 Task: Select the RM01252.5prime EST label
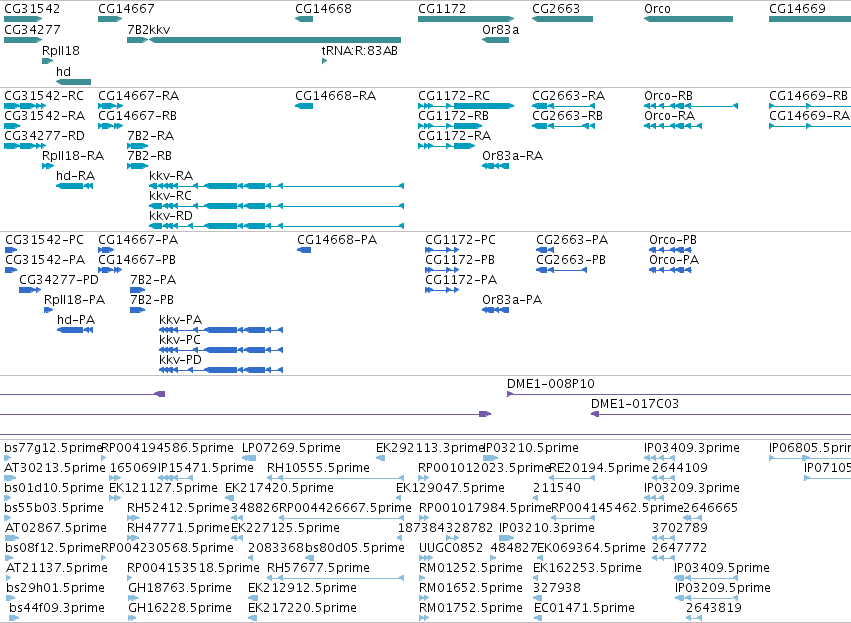[x=471, y=568]
